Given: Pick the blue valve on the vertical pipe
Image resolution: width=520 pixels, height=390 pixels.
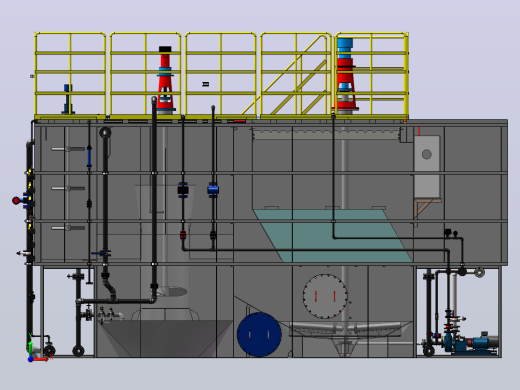Looking at the screenshot, I should pos(213,190).
